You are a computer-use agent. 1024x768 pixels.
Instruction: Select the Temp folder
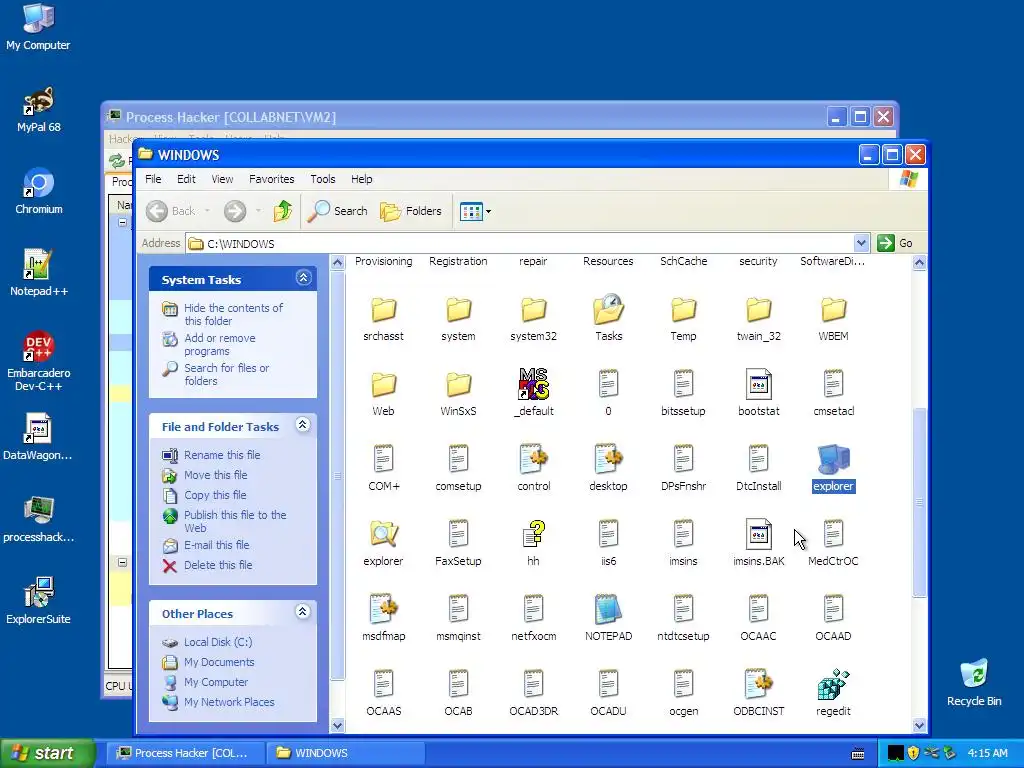point(683,310)
